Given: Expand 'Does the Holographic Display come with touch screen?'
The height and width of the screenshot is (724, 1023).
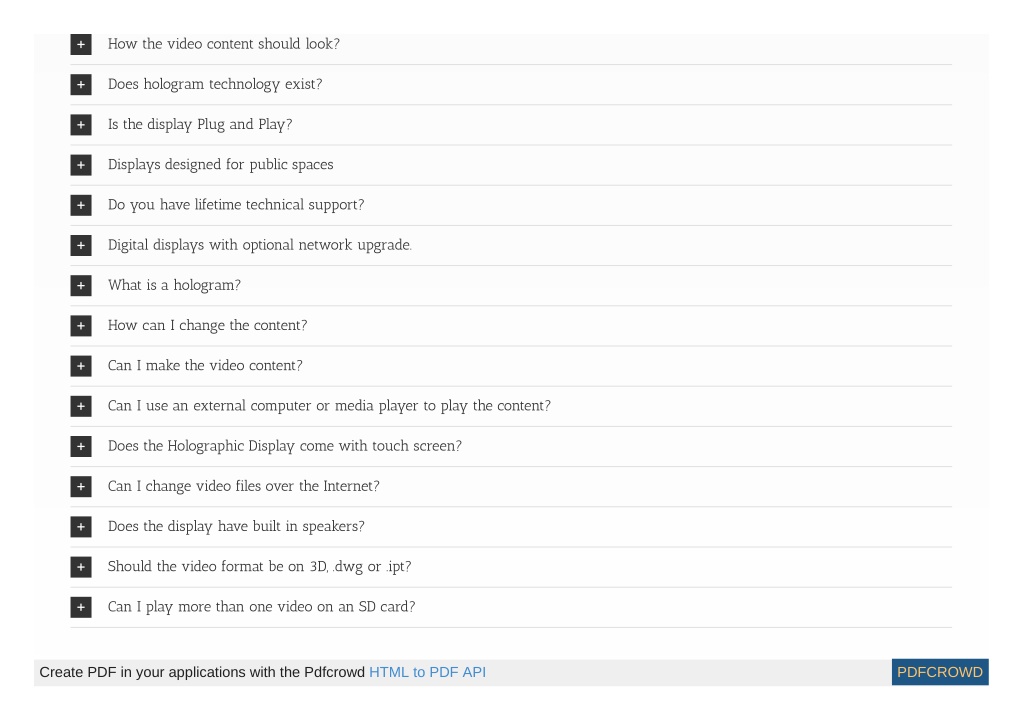Looking at the screenshot, I should pos(284,446).
